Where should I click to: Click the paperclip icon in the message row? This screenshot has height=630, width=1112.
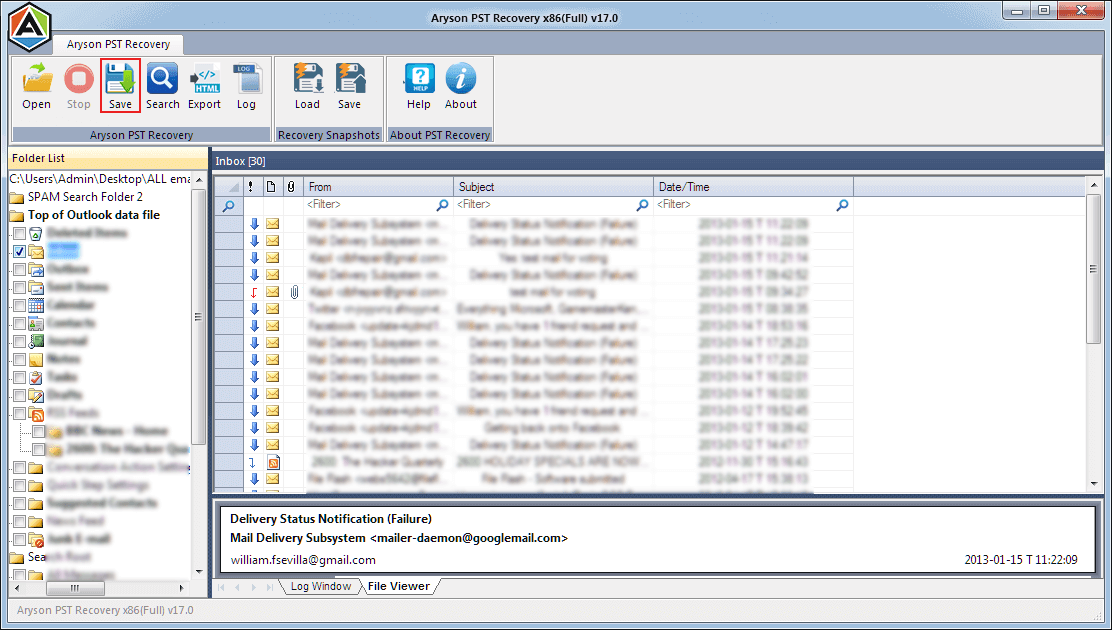coord(294,292)
